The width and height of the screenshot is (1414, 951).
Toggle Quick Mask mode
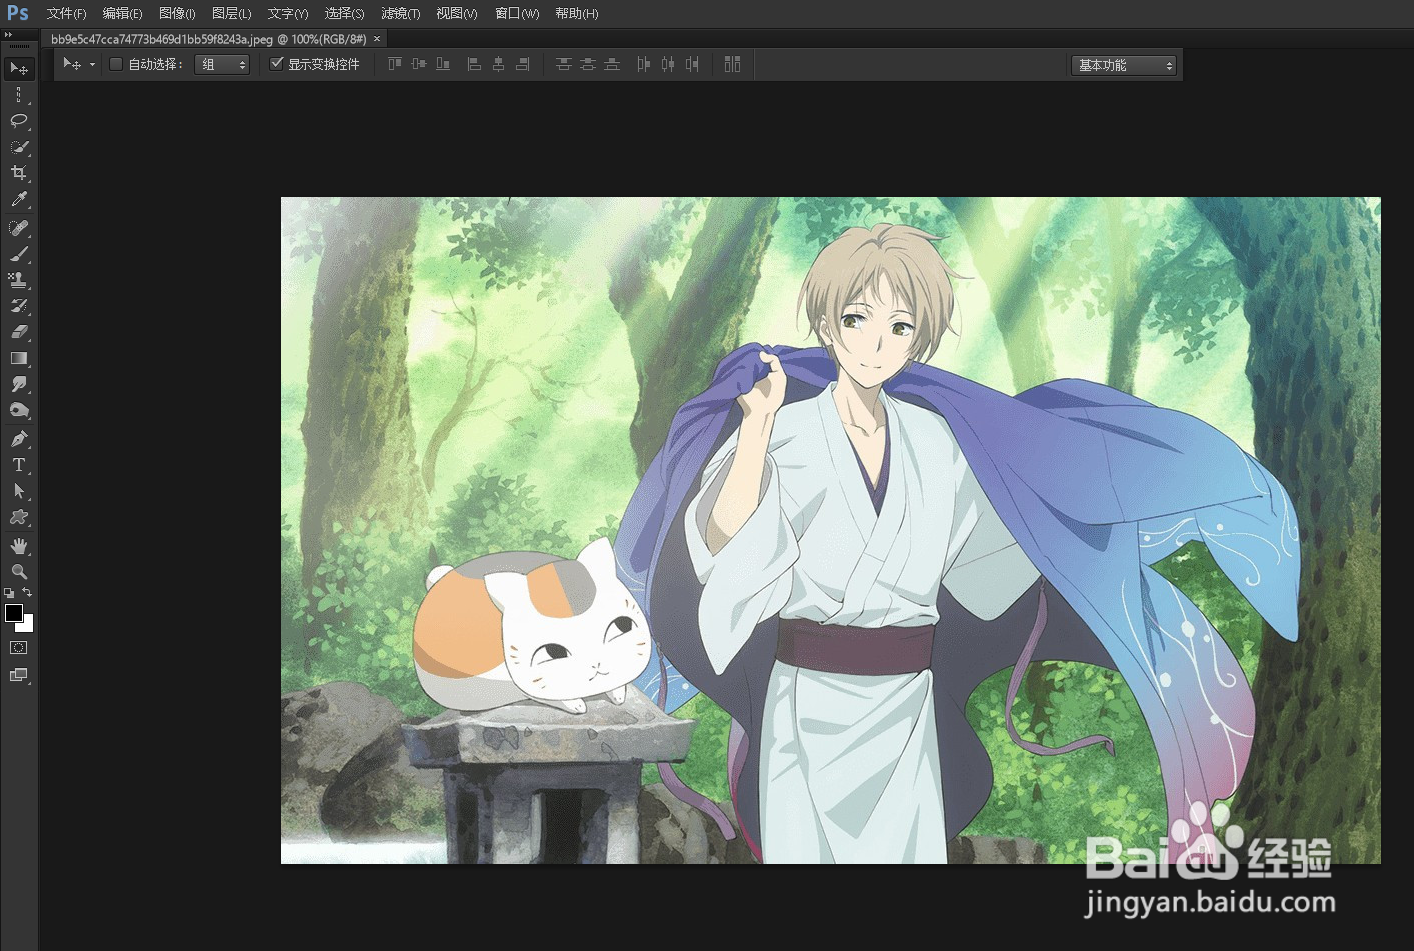coord(18,648)
